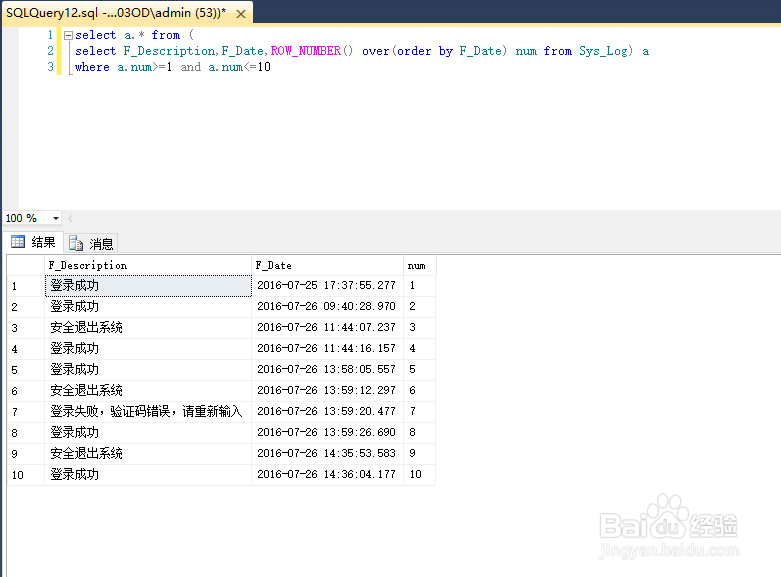Click the num cell with value 10

(419, 474)
